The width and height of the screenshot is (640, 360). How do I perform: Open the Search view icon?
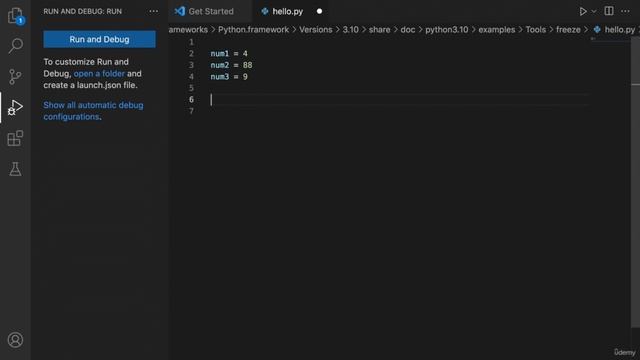click(x=16, y=46)
